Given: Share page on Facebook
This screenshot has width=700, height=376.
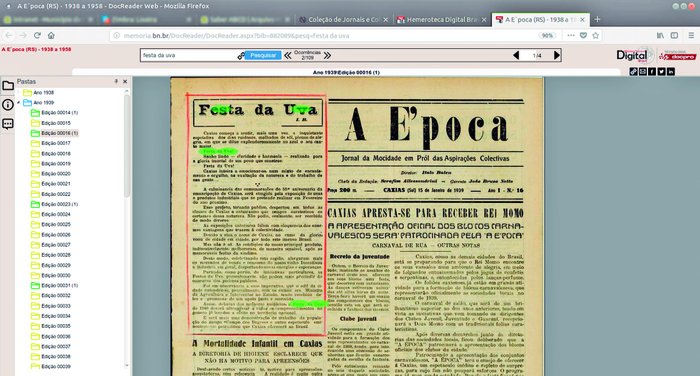Looking at the screenshot, I should [652, 71].
